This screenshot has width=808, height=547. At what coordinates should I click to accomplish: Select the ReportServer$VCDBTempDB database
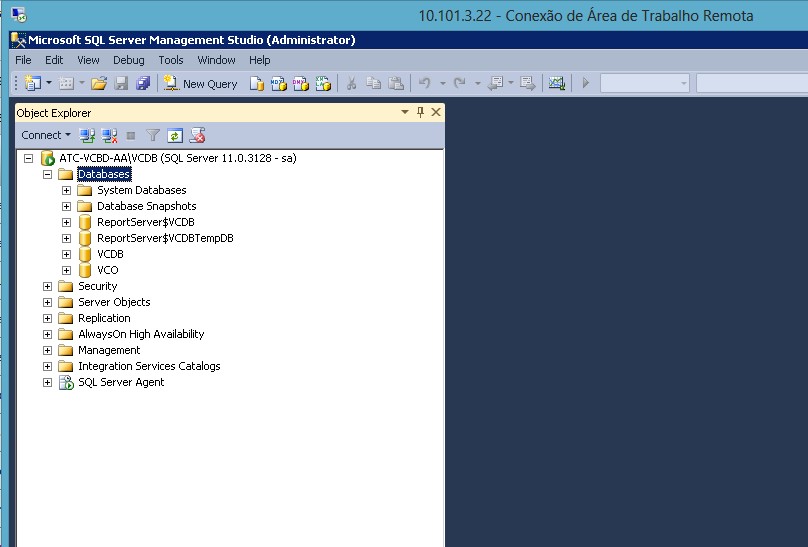coord(165,238)
